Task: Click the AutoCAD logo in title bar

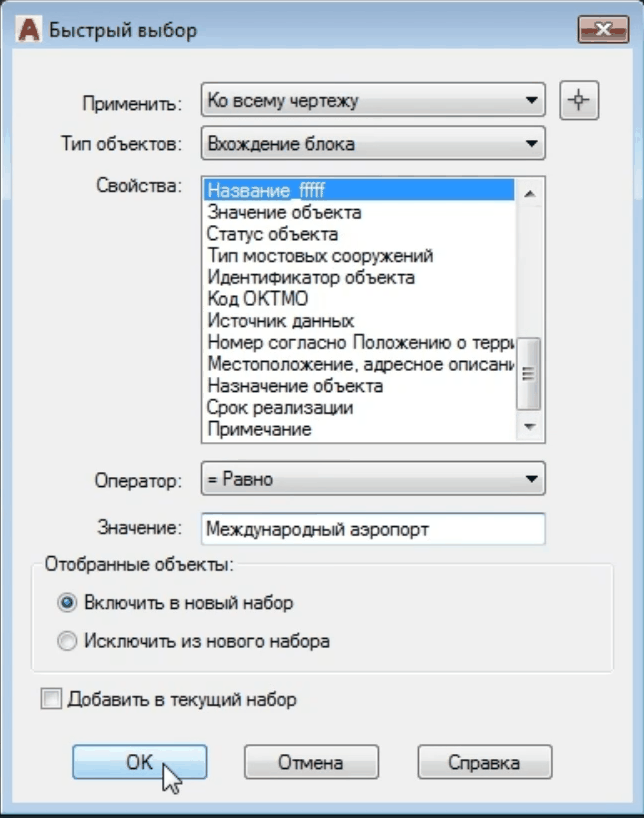Action: point(30,30)
